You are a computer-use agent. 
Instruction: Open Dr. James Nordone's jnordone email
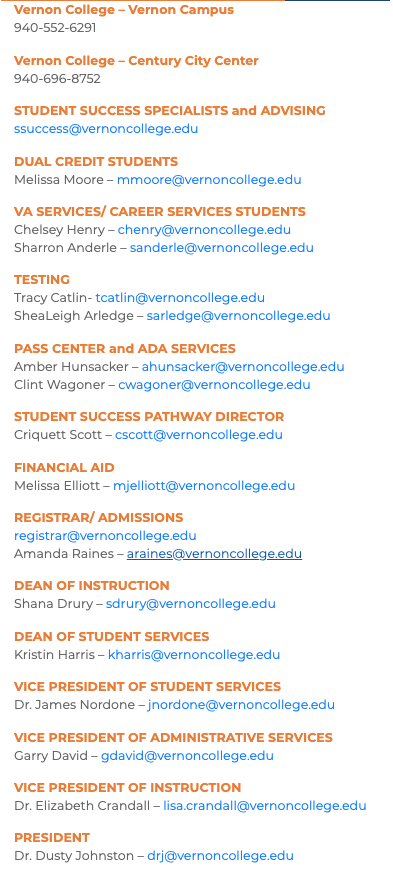(241, 705)
